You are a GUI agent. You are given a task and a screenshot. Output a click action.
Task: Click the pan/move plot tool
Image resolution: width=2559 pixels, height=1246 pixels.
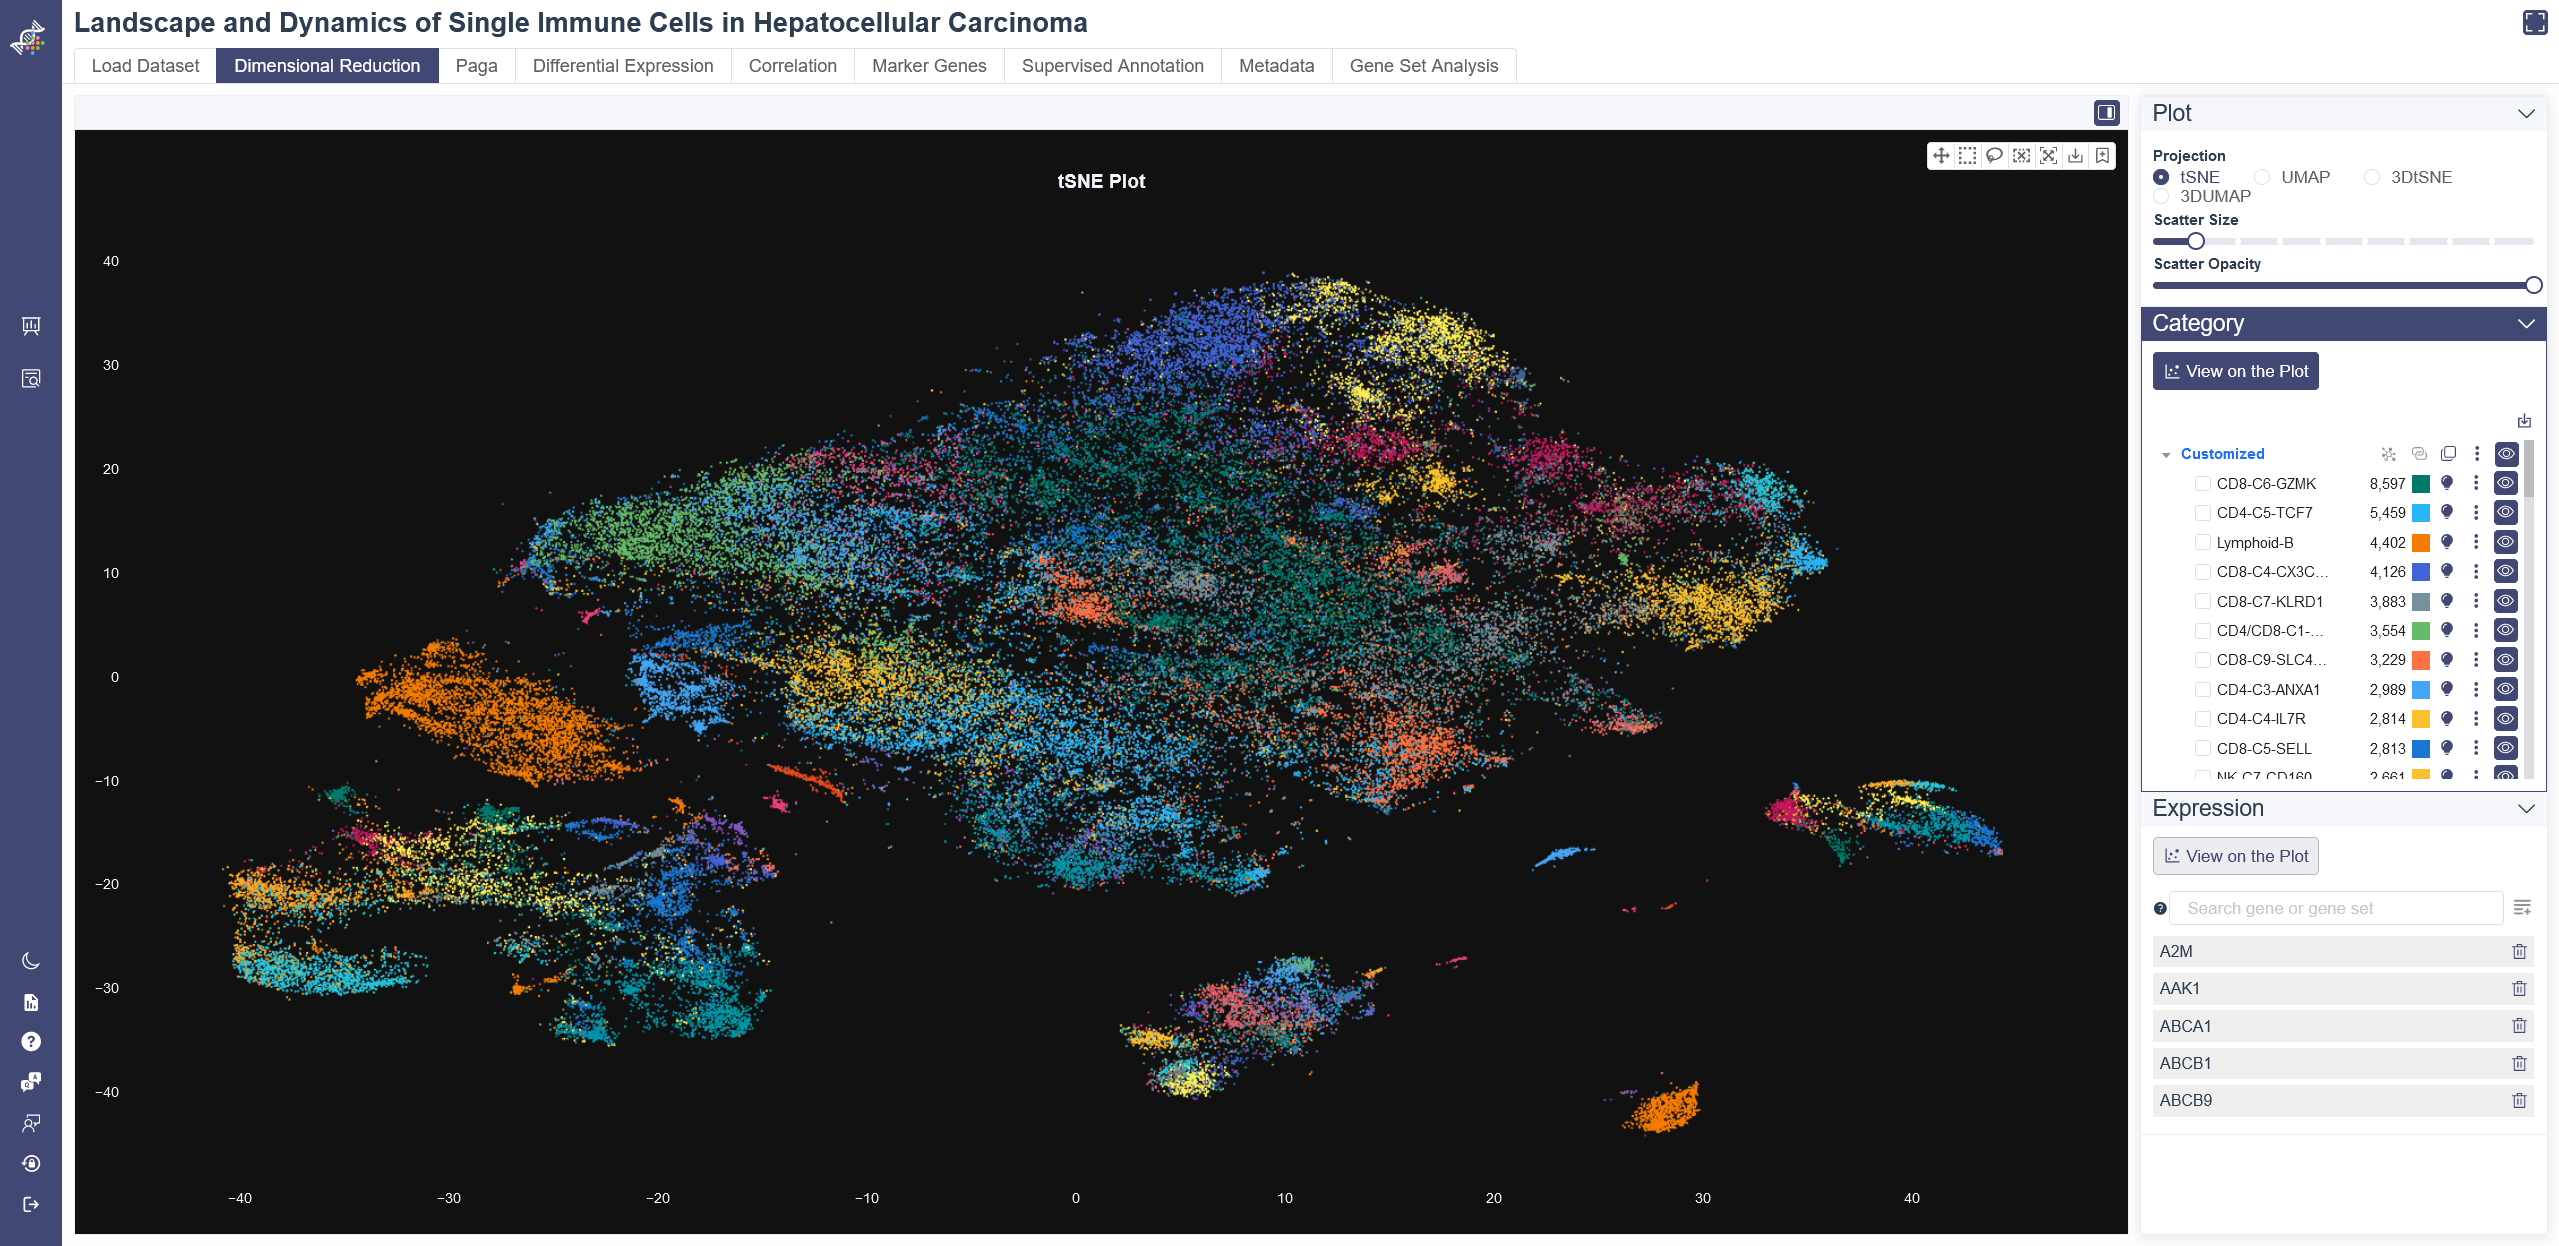(x=1940, y=156)
